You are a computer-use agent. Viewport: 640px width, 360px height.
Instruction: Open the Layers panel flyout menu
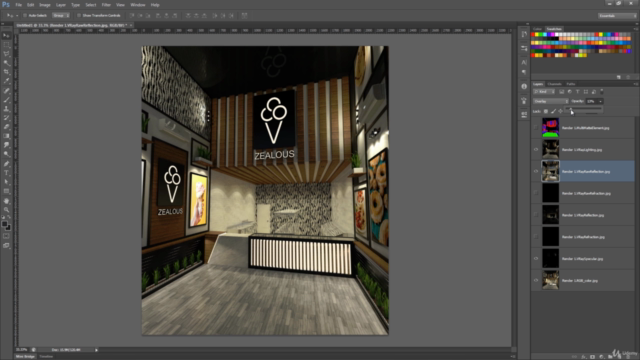pos(636,84)
